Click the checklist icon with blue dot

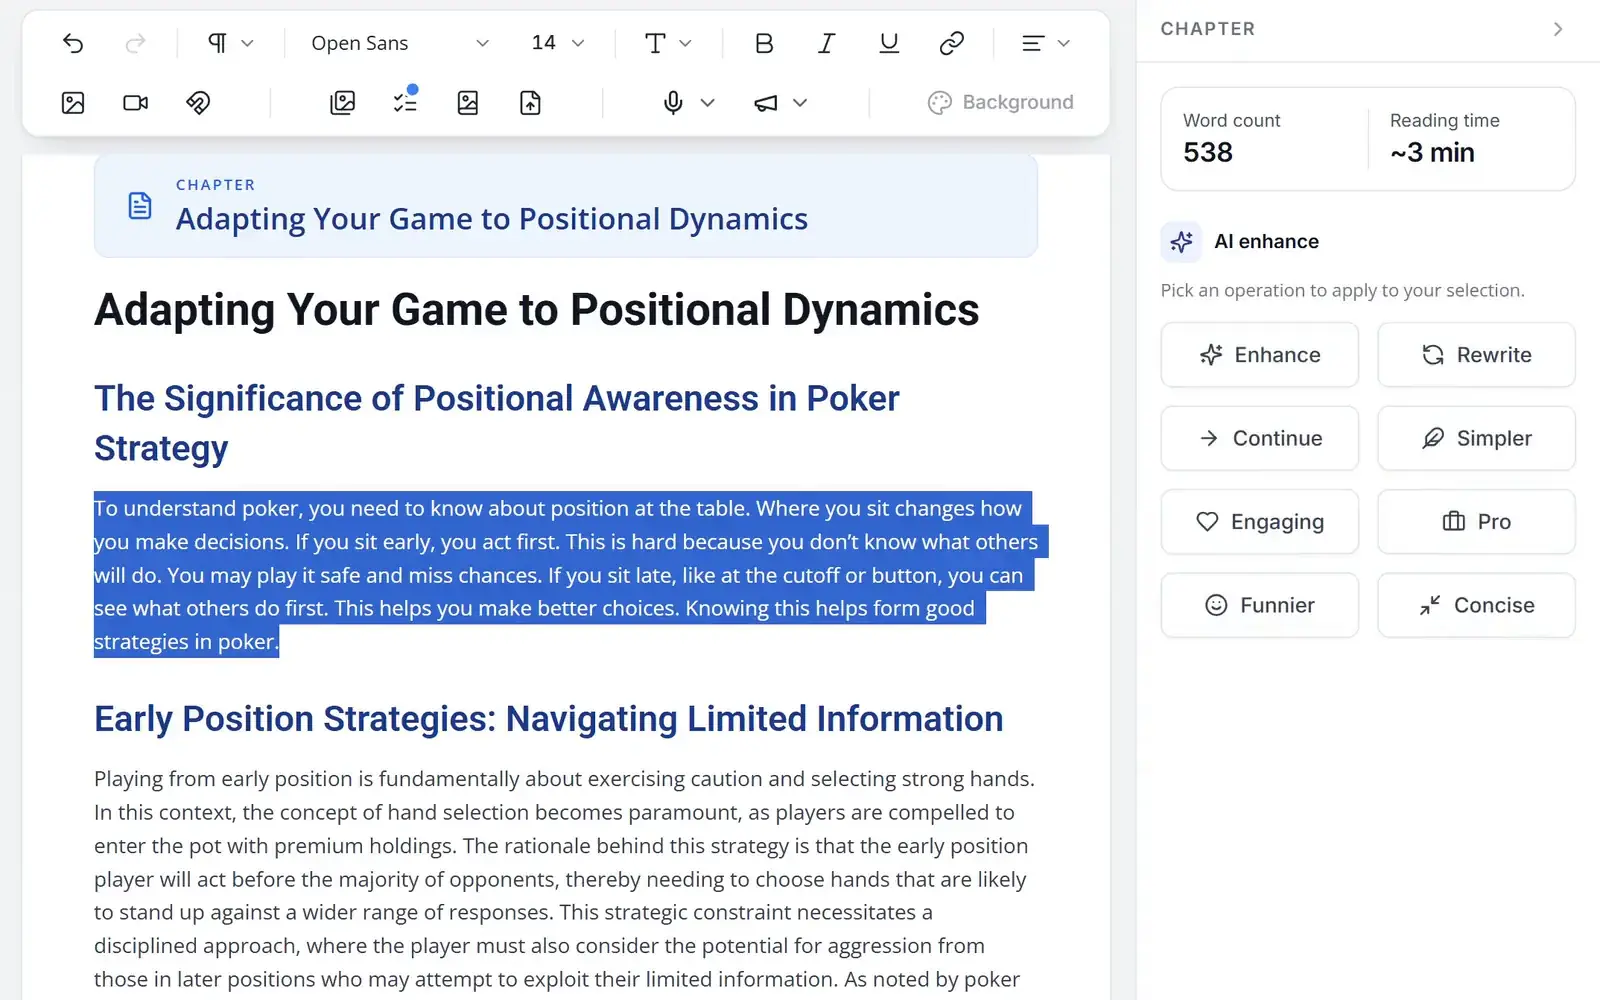click(405, 102)
